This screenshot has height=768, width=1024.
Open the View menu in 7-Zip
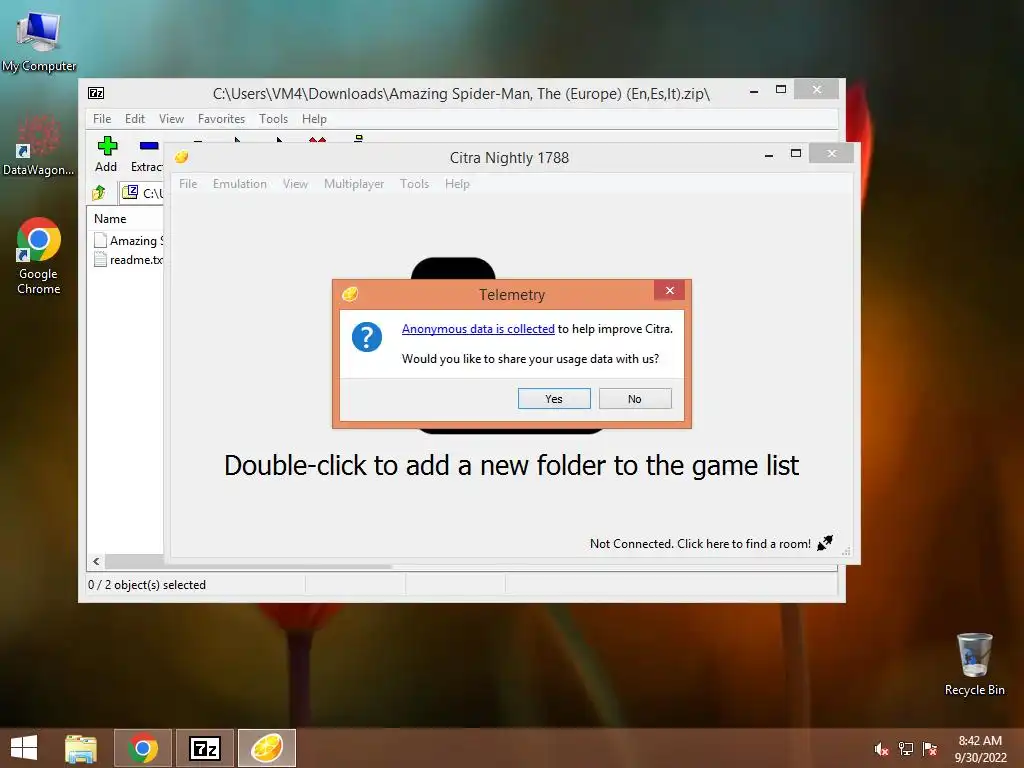click(172, 119)
